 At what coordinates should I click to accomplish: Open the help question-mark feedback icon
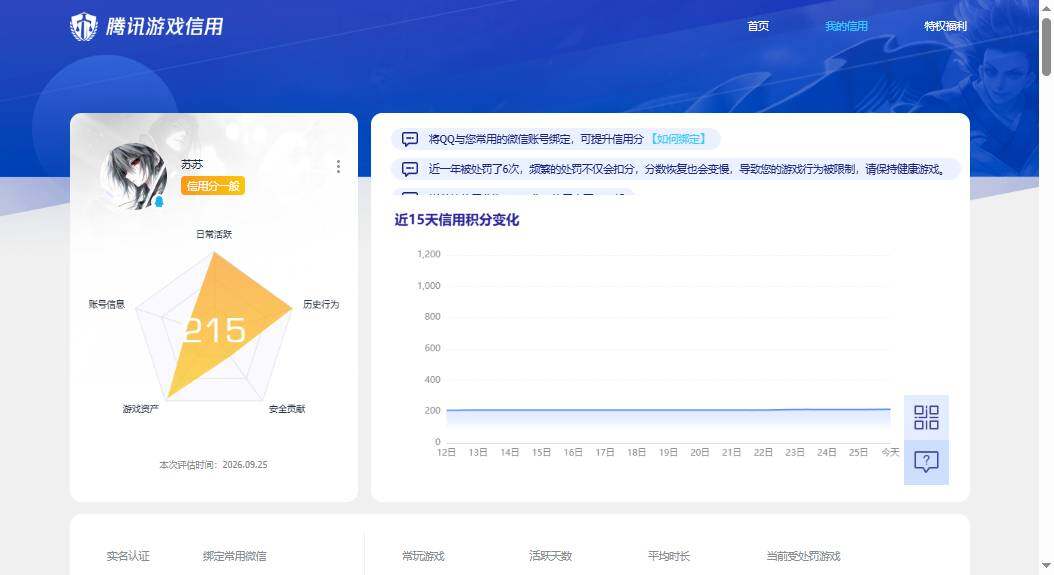pyautogui.click(x=926, y=462)
